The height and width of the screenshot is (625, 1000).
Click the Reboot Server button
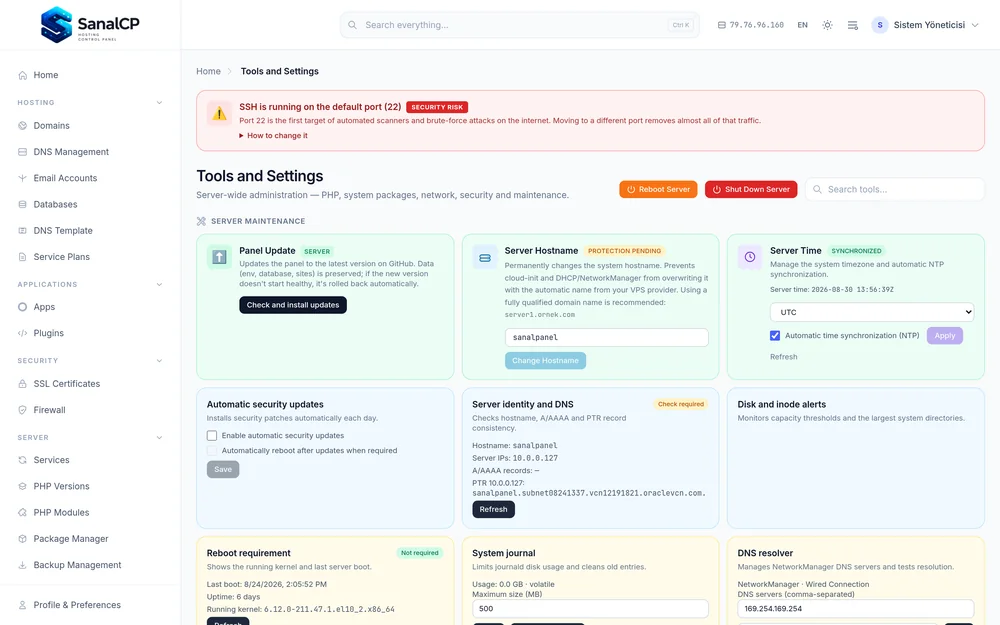coord(658,189)
